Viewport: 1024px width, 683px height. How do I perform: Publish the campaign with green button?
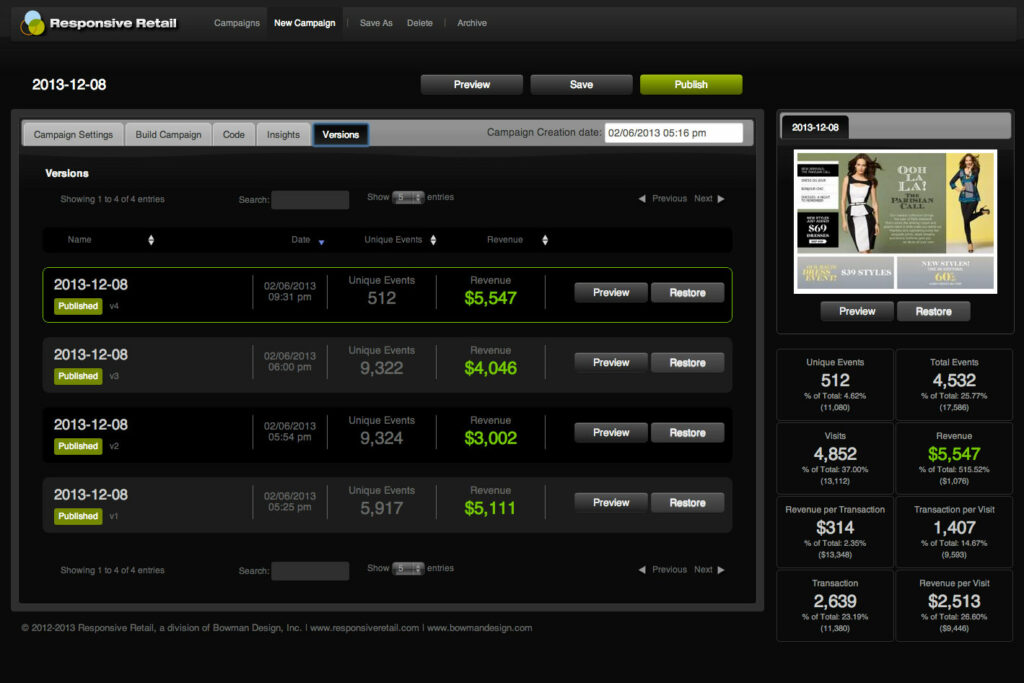691,84
